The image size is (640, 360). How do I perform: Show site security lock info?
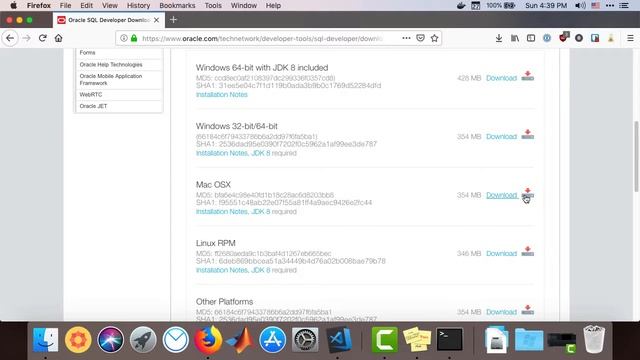click(x=134, y=38)
